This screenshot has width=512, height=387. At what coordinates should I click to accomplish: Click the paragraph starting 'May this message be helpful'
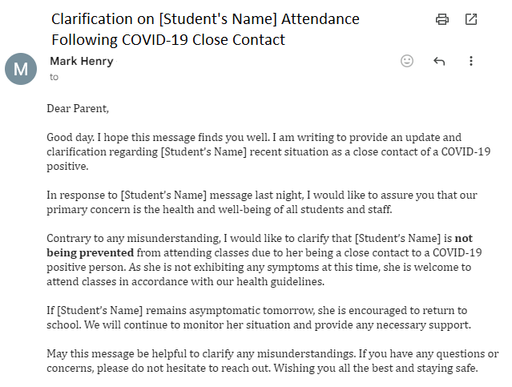tap(273, 361)
